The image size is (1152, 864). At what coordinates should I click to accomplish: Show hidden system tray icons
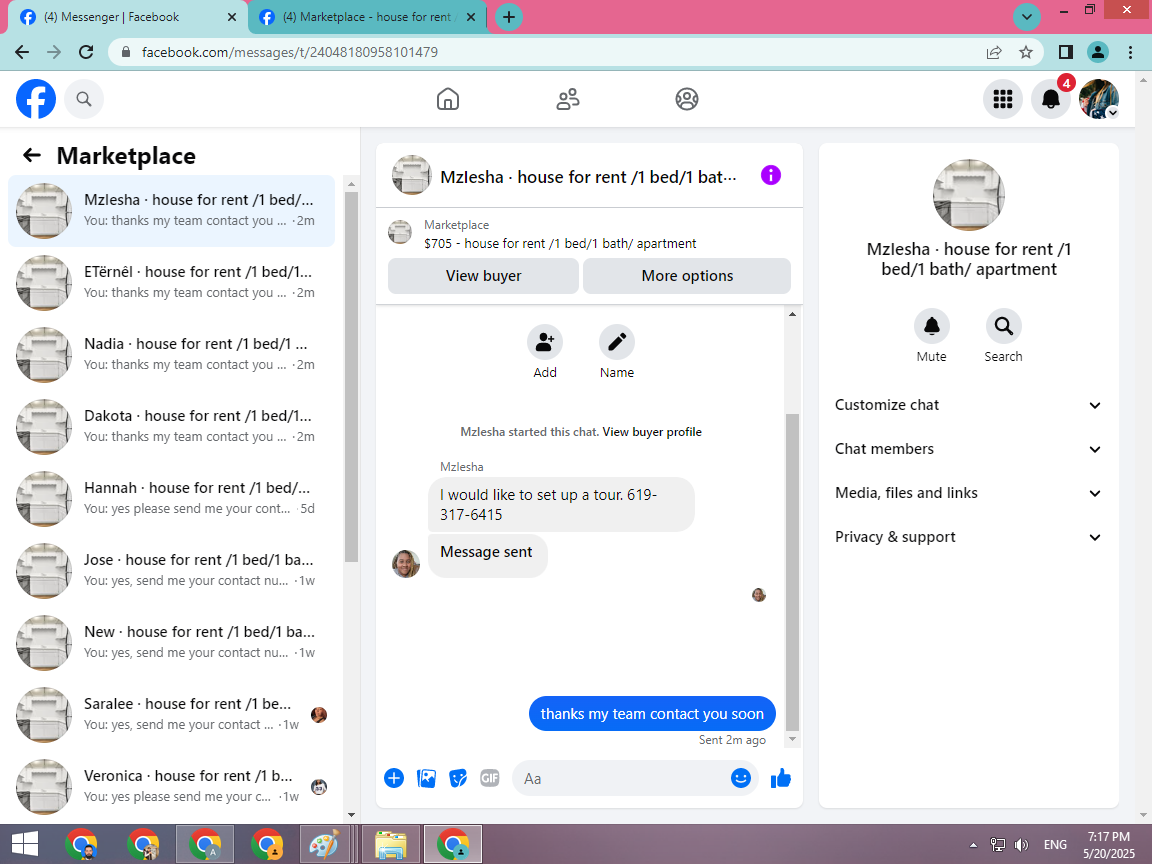[973, 845]
